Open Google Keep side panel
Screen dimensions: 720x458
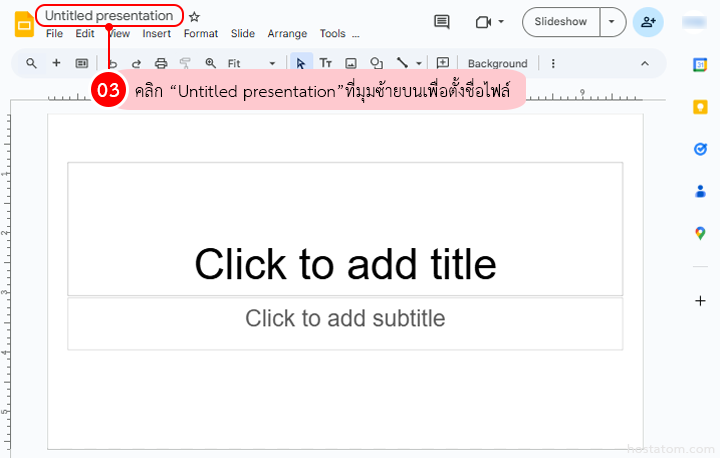(x=700, y=107)
